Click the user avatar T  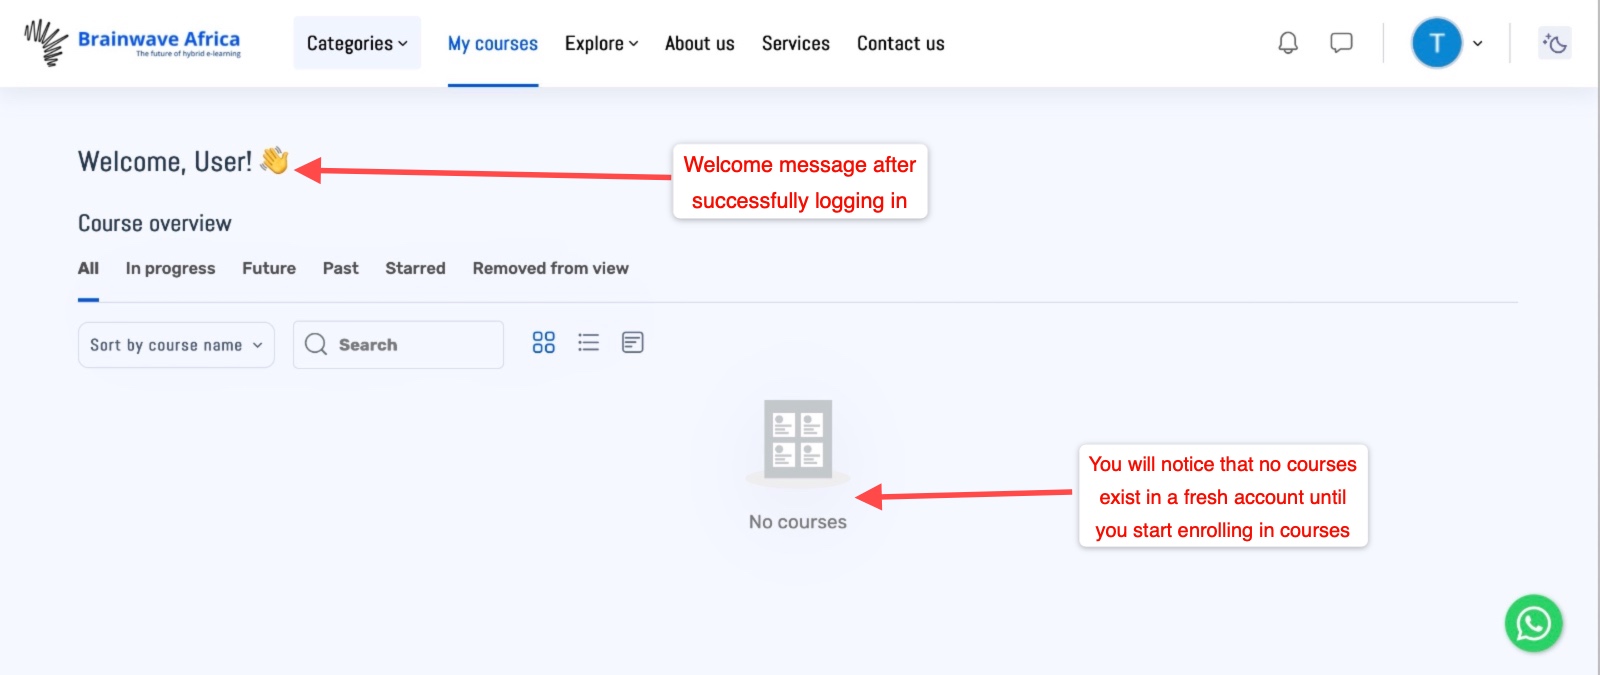tap(1436, 43)
